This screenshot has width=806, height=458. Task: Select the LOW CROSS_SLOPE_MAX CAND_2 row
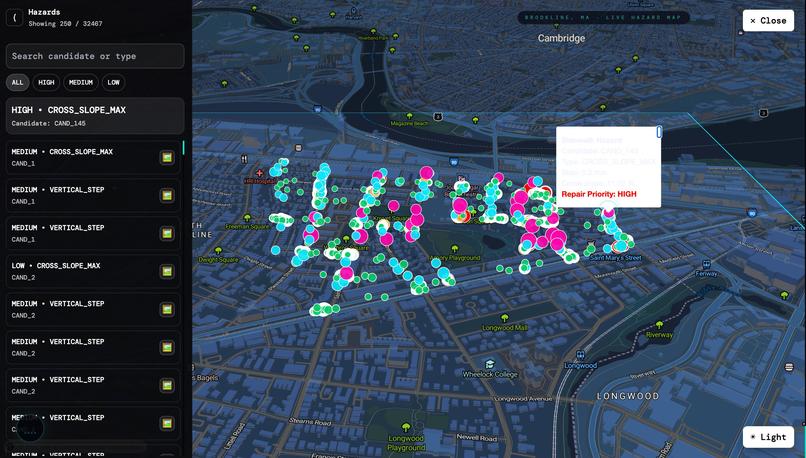coord(93,271)
